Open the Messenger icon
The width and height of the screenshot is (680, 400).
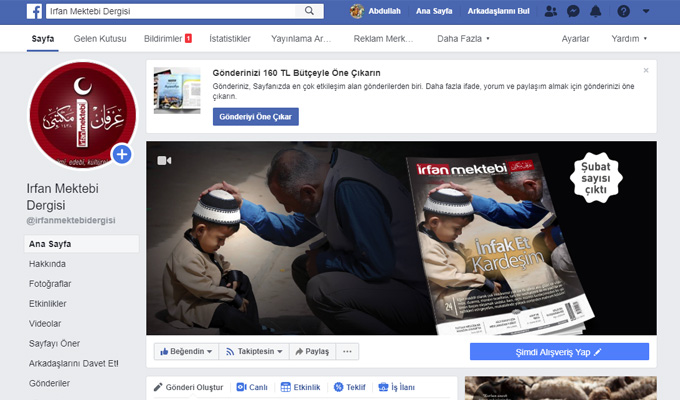pos(573,11)
